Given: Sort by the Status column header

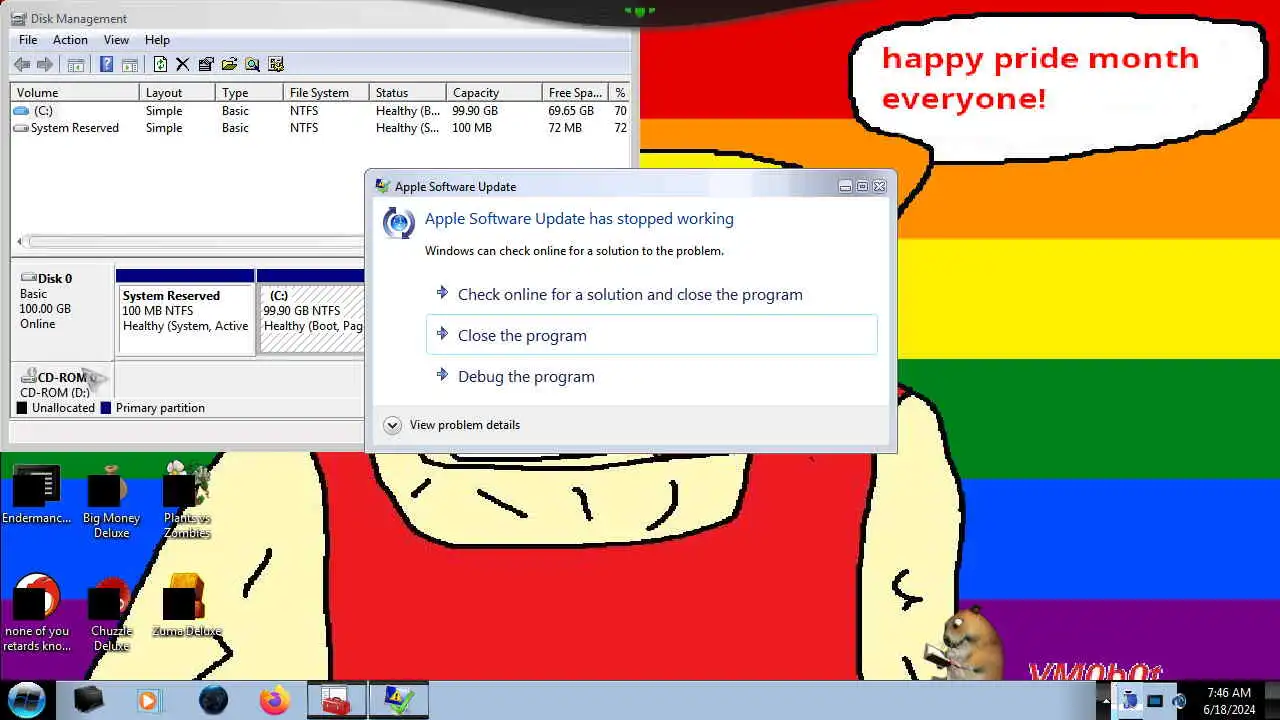Looking at the screenshot, I should [408, 92].
